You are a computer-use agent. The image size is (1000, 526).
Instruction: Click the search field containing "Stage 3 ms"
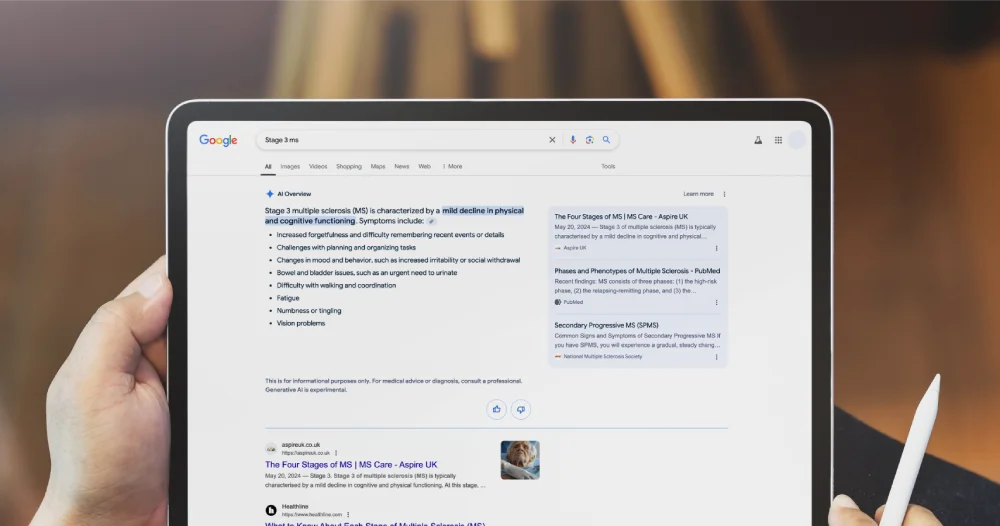[400, 140]
